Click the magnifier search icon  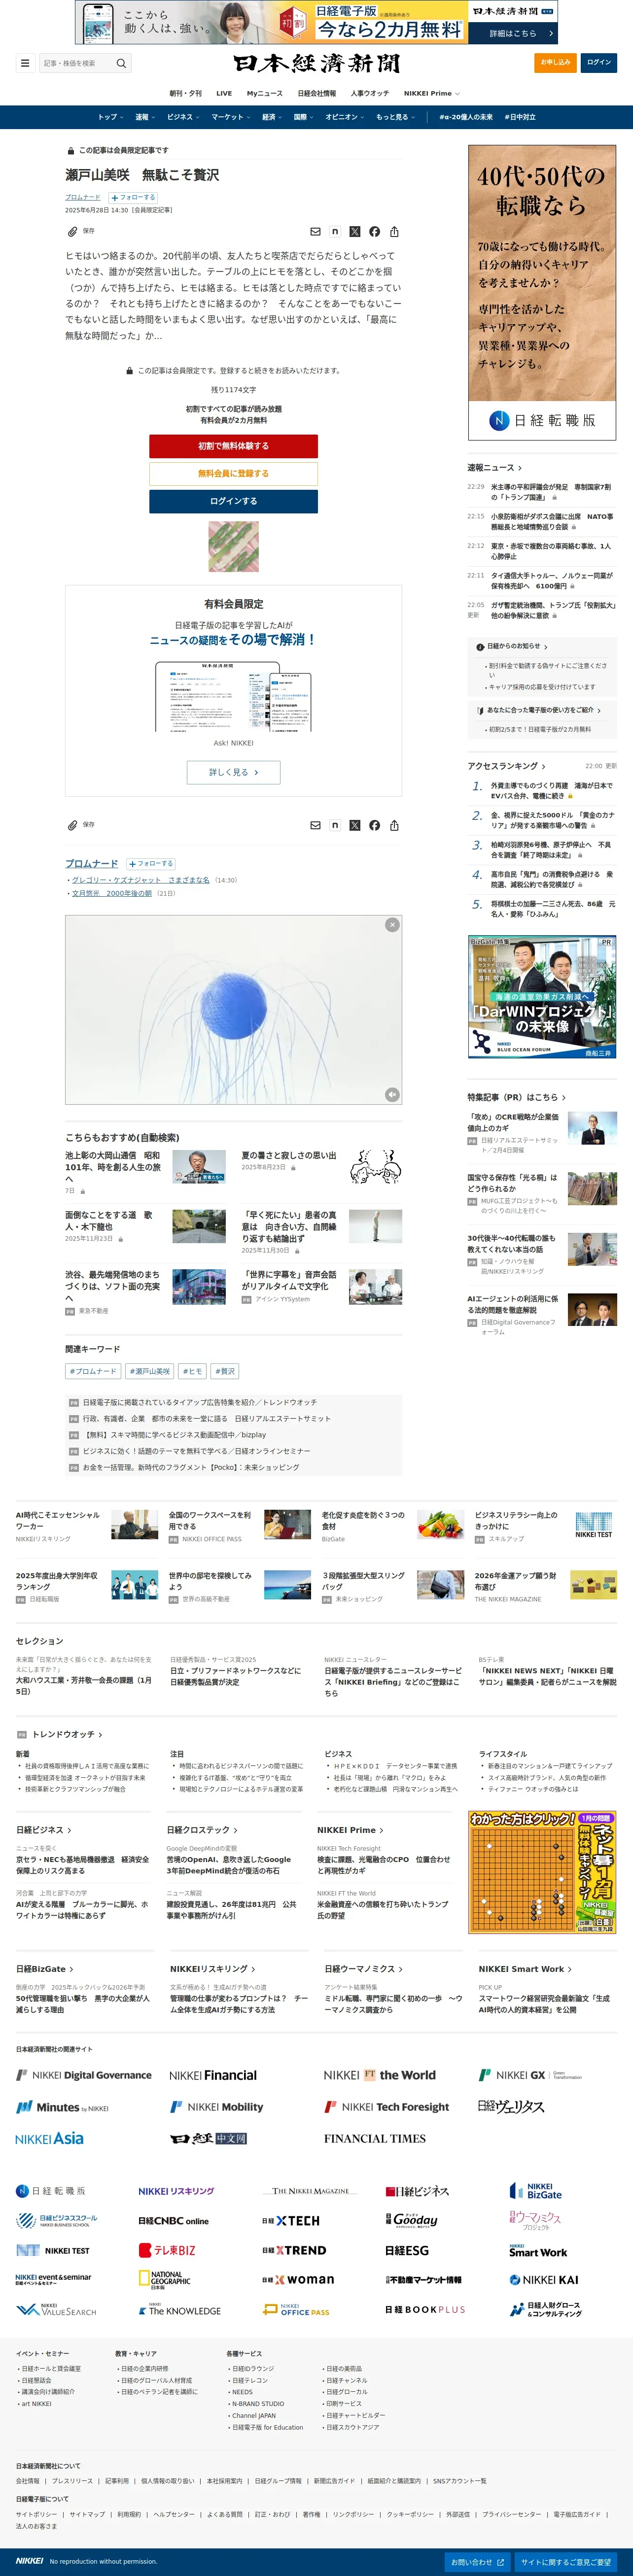click(121, 63)
